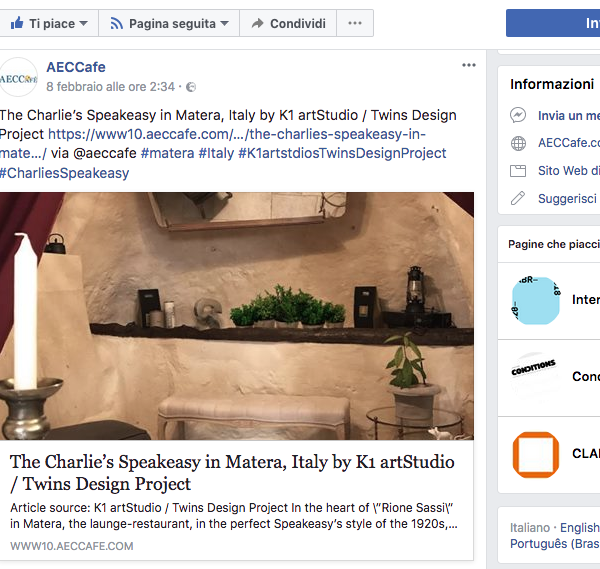
Task: Click the Suggerisci modifiche link
Action: 569,199
